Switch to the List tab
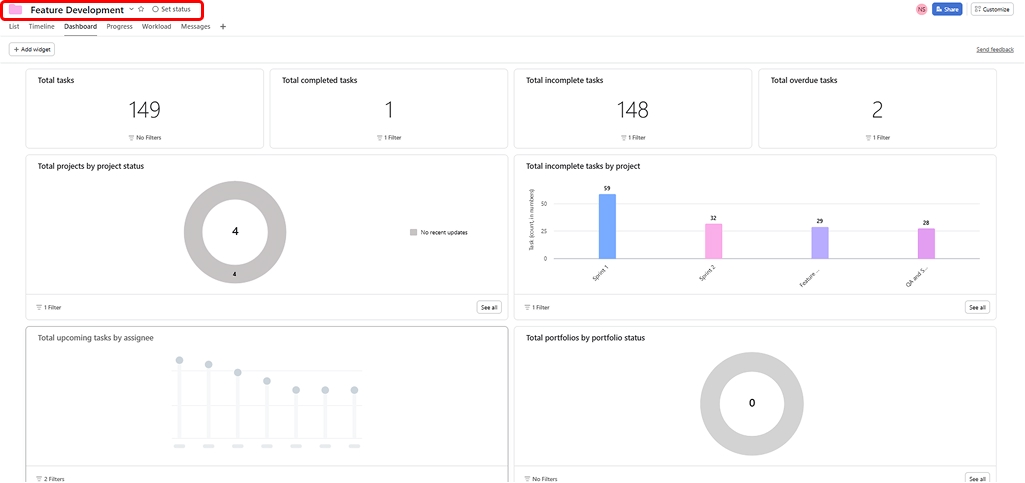This screenshot has width=1025, height=483. click(14, 27)
